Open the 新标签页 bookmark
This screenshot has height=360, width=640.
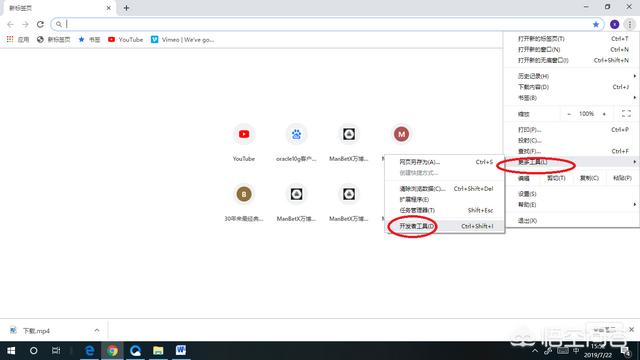point(53,40)
